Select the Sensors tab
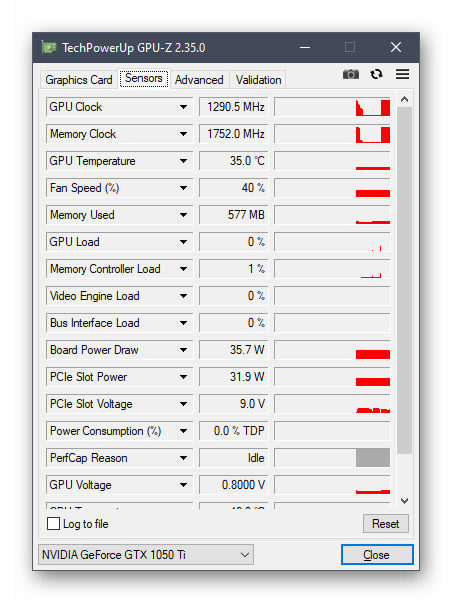This screenshot has height=603, width=452. pyautogui.click(x=144, y=78)
